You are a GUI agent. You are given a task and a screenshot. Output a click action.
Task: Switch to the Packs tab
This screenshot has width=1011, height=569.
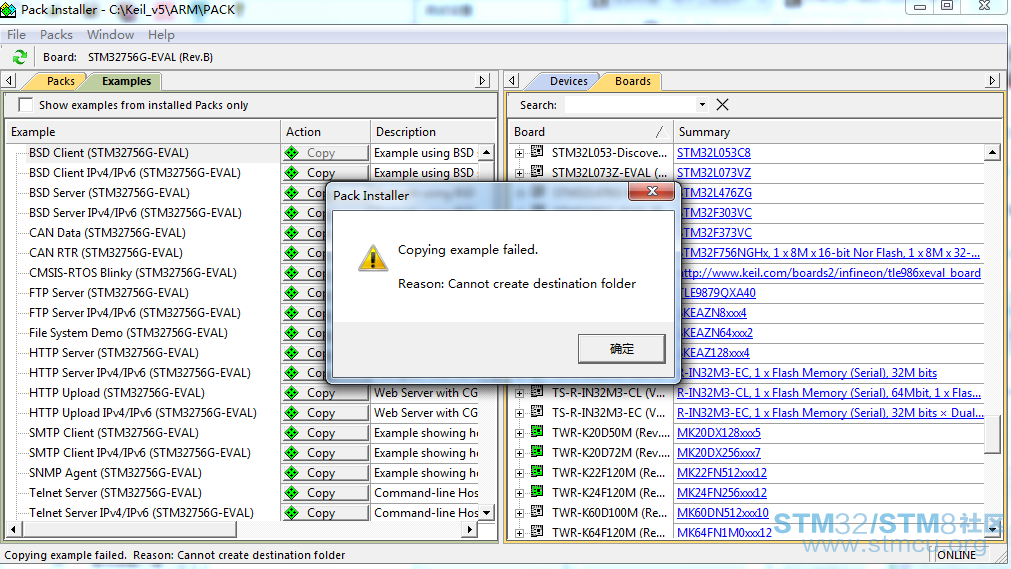pos(61,81)
